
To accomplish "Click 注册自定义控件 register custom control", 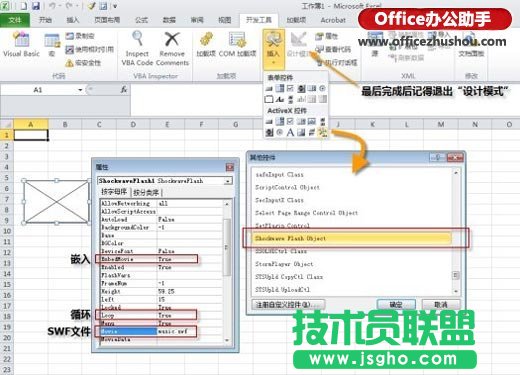I will pos(288,304).
